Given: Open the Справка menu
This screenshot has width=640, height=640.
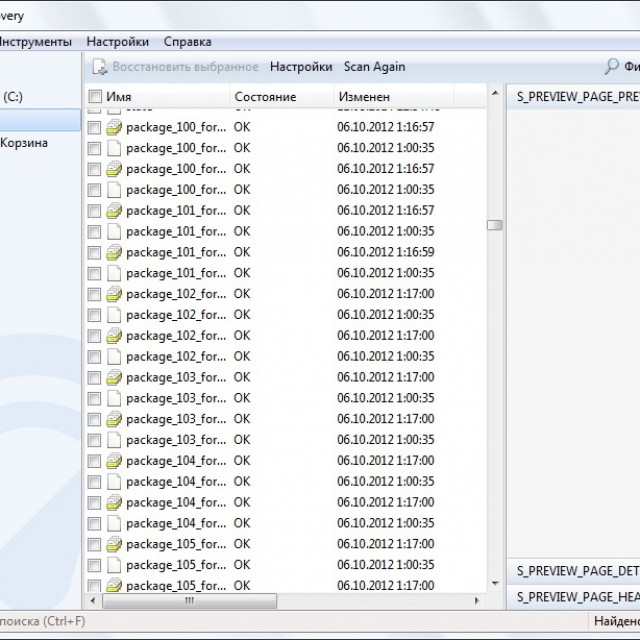Looking at the screenshot, I should click(x=188, y=42).
